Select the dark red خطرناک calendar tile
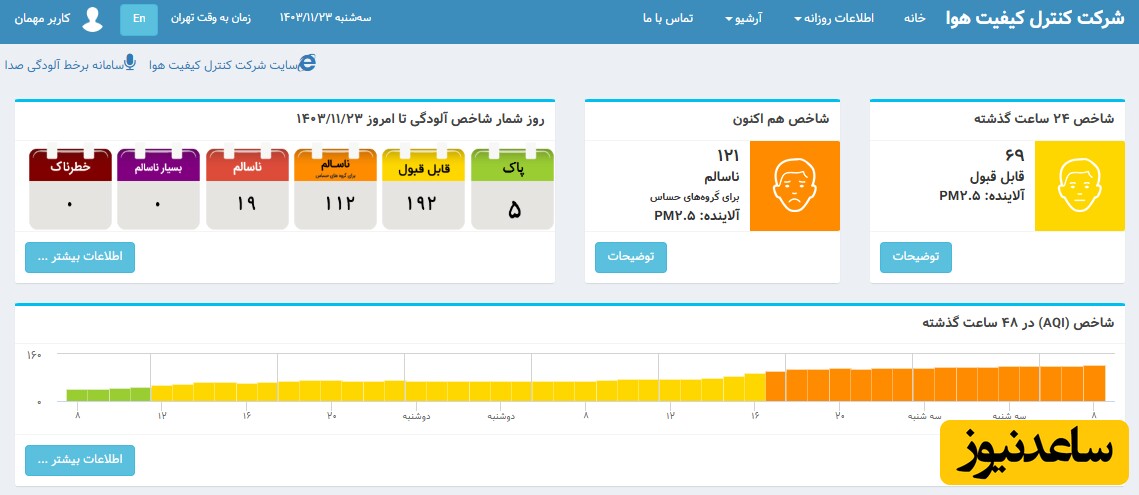The image size is (1139, 495). click(69, 189)
